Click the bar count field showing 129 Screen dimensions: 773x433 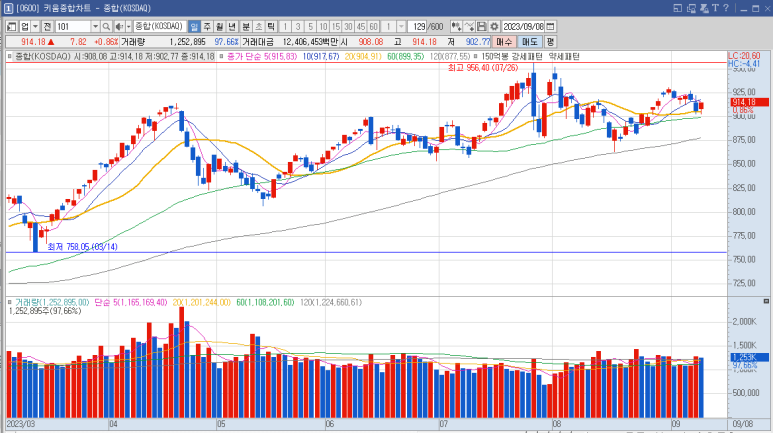[419, 26]
